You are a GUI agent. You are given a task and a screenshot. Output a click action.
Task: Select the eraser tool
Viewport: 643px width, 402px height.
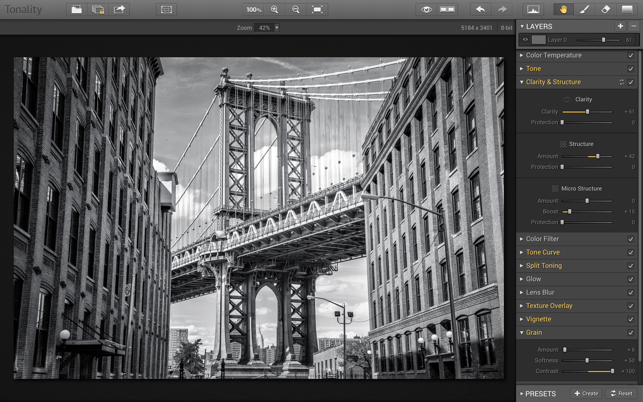click(x=604, y=9)
